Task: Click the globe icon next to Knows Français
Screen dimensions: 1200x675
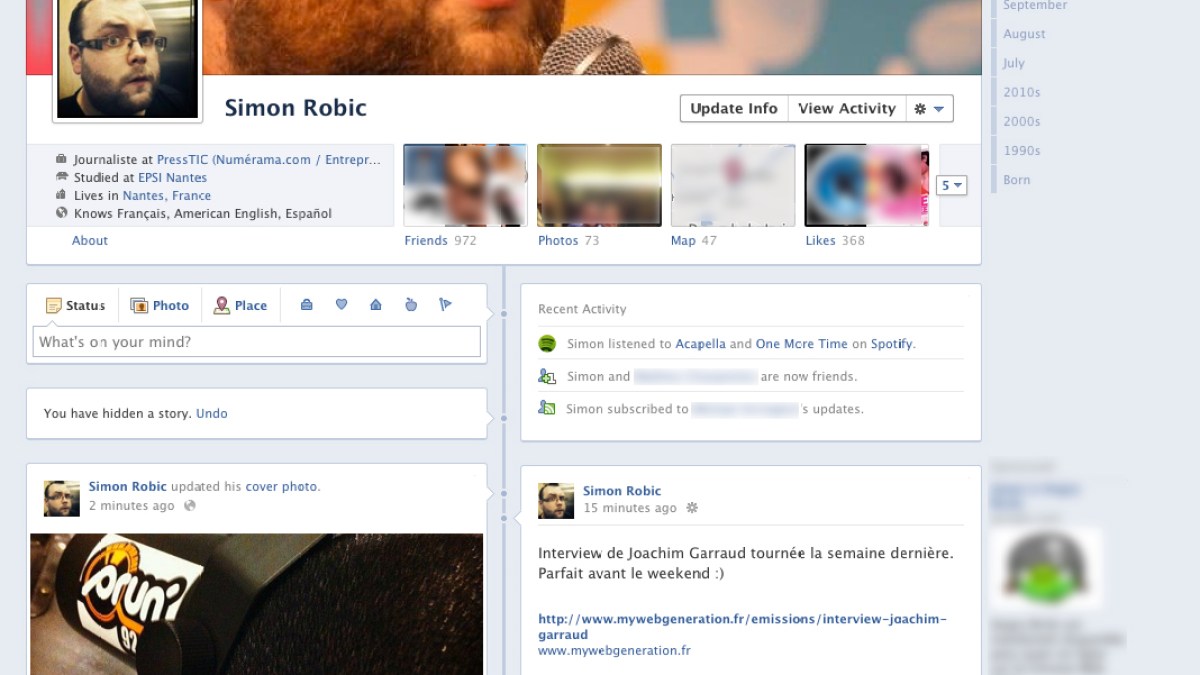Action: pyautogui.click(x=62, y=213)
